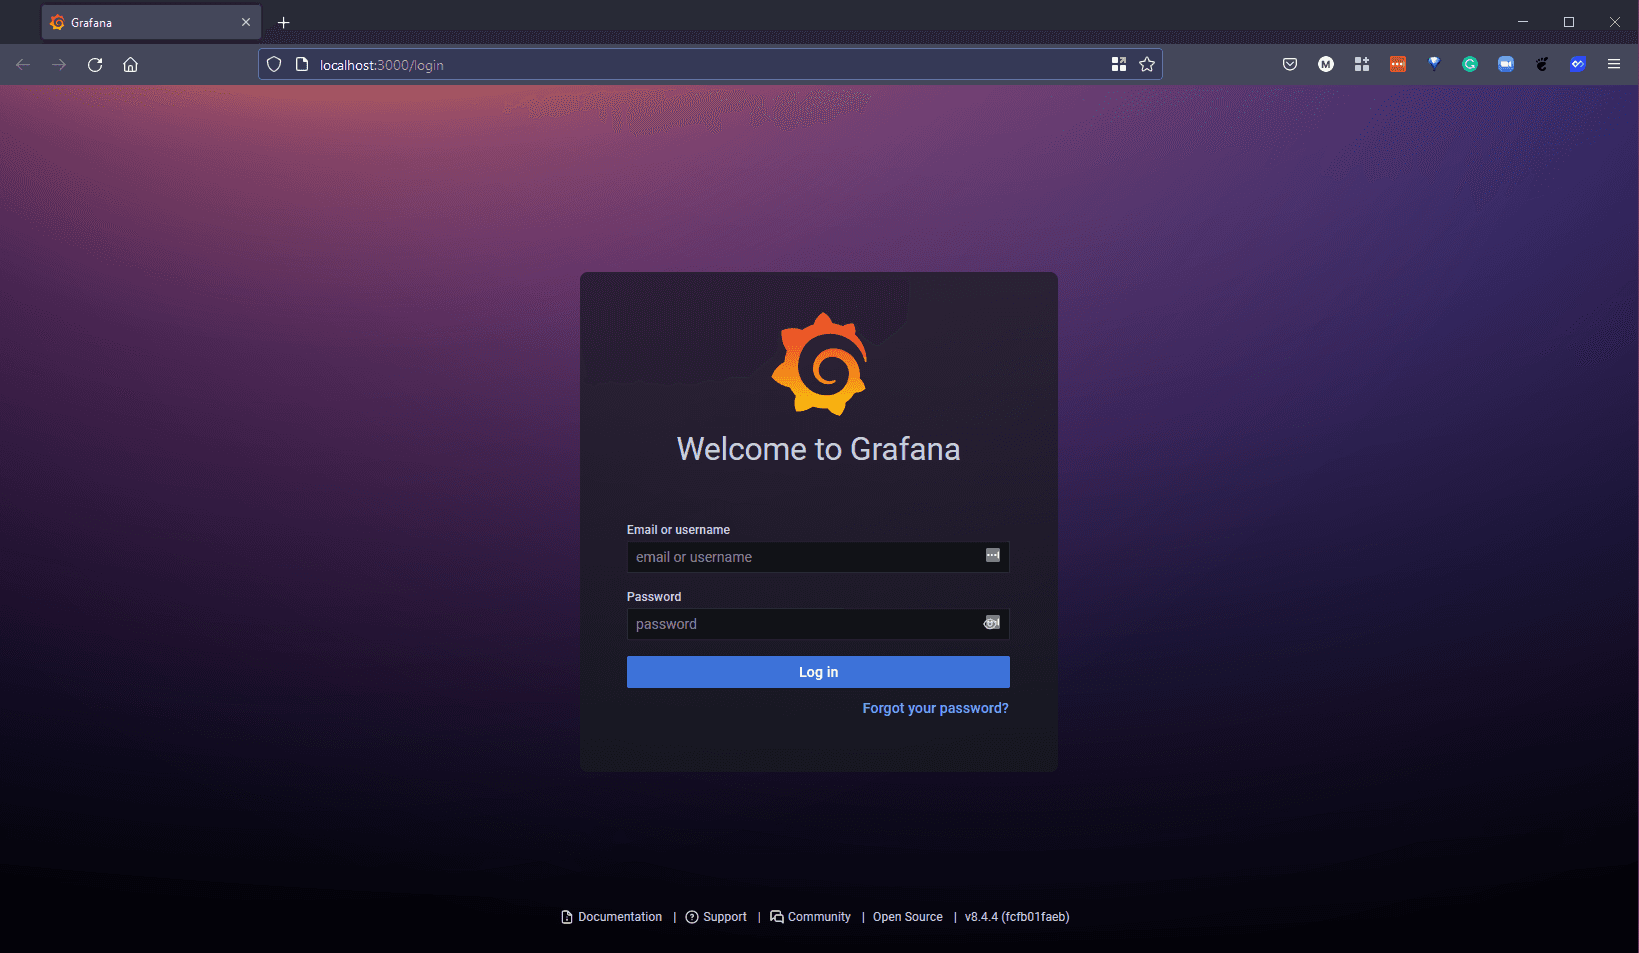Click the password manager icon in username field
The image size is (1639, 953).
point(992,555)
